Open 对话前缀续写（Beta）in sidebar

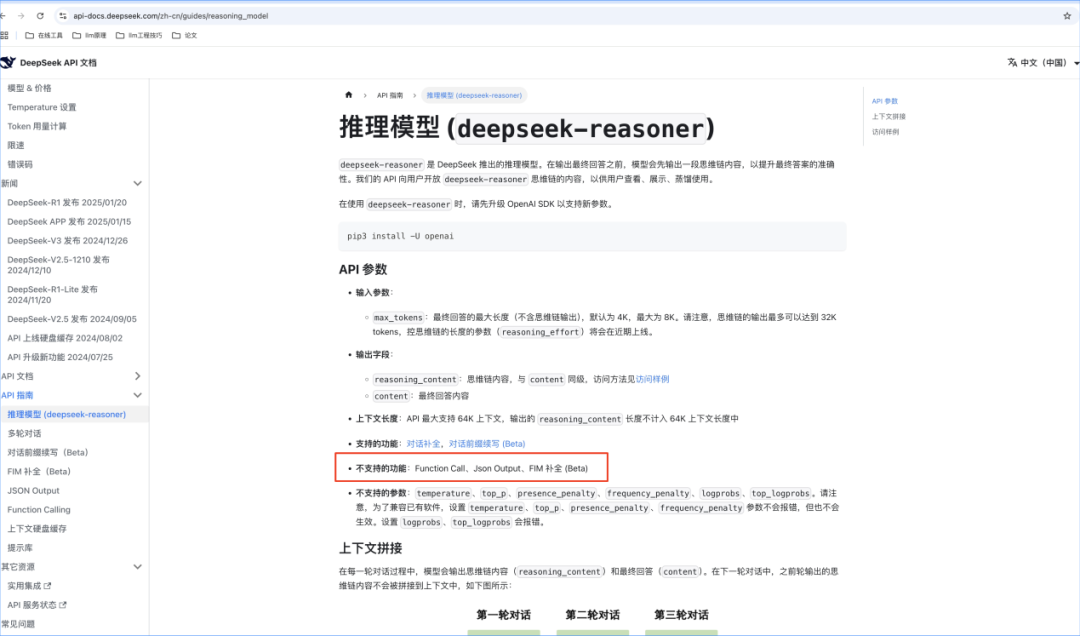point(48,453)
